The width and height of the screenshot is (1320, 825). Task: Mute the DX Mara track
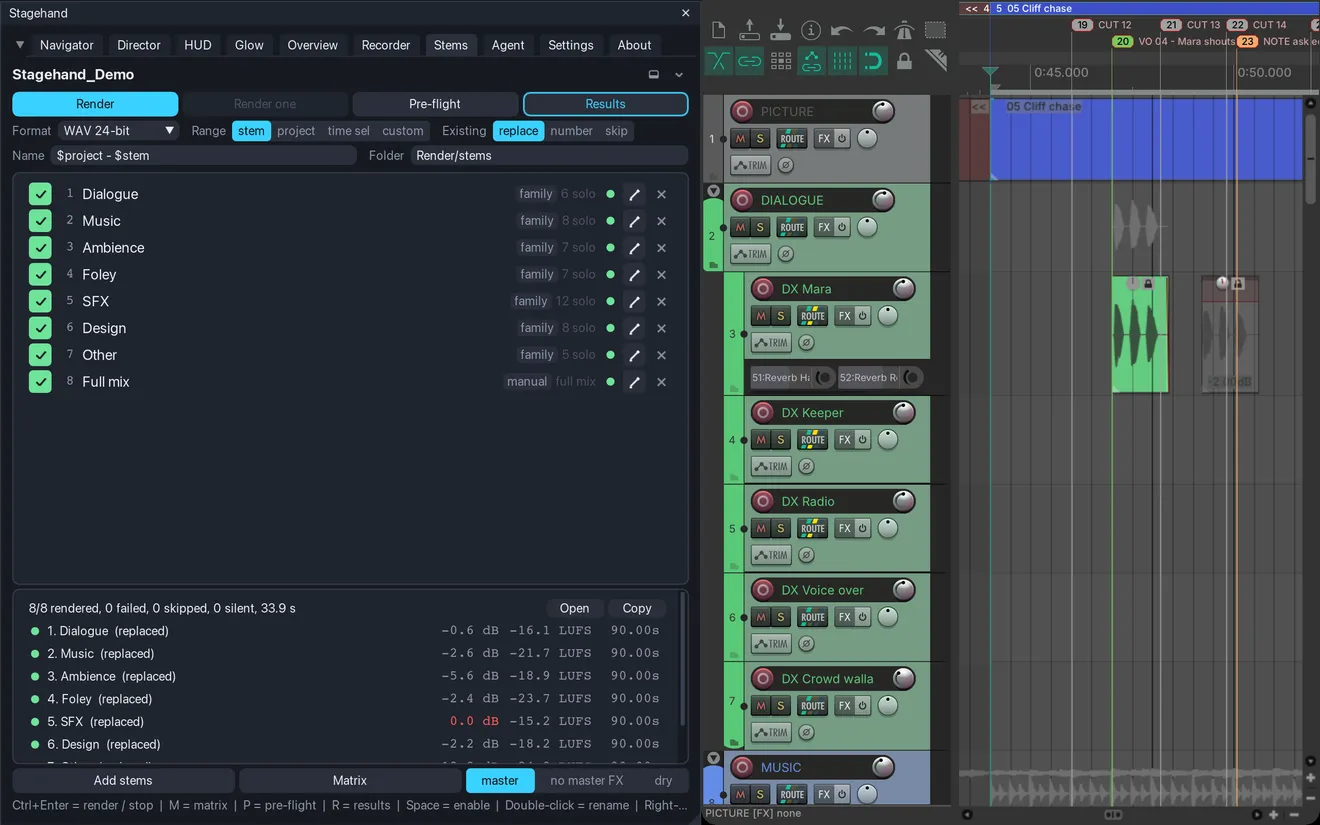coord(761,316)
